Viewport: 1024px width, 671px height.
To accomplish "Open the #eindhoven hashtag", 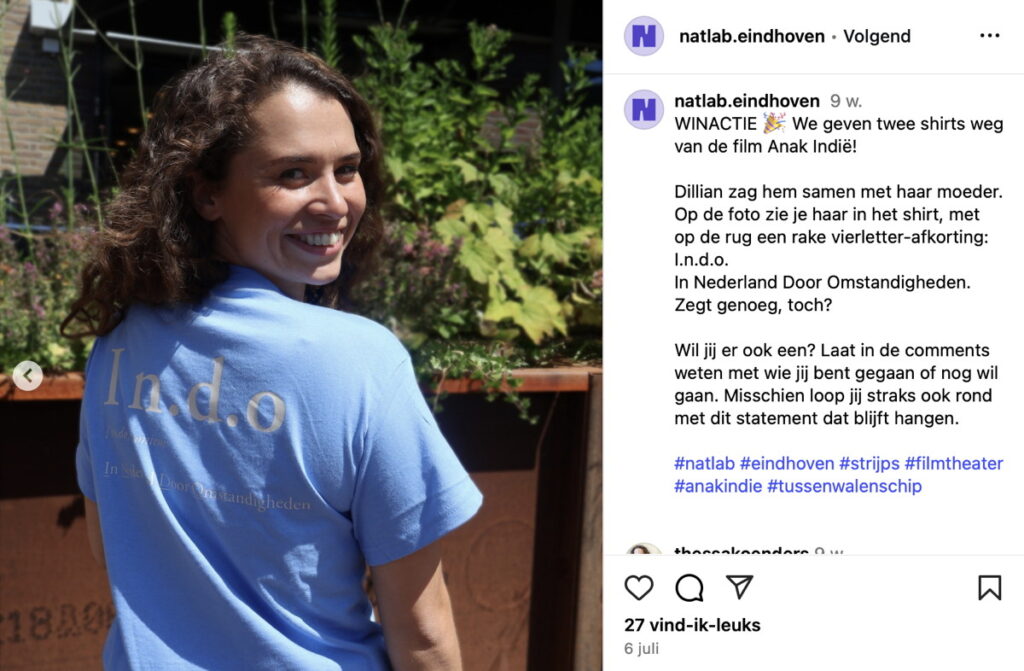I will point(787,463).
